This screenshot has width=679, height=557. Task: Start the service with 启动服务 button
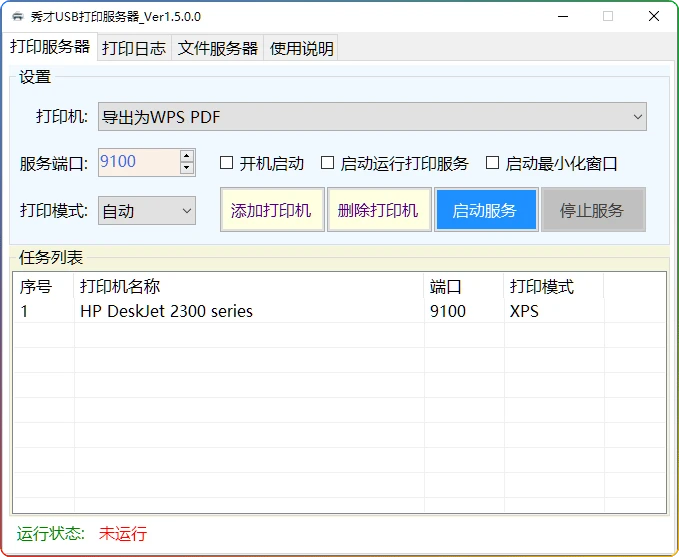(x=485, y=210)
